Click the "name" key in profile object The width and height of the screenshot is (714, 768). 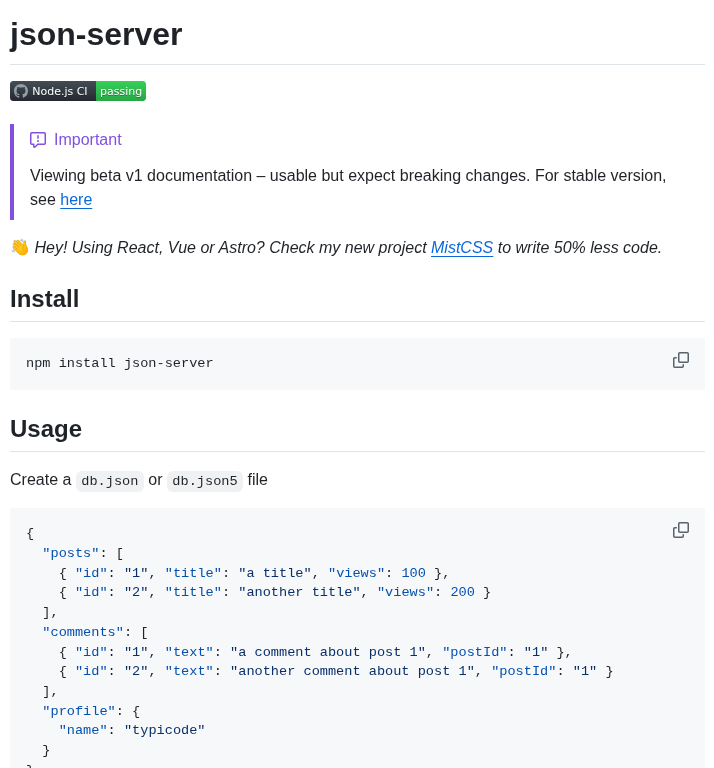point(83,730)
